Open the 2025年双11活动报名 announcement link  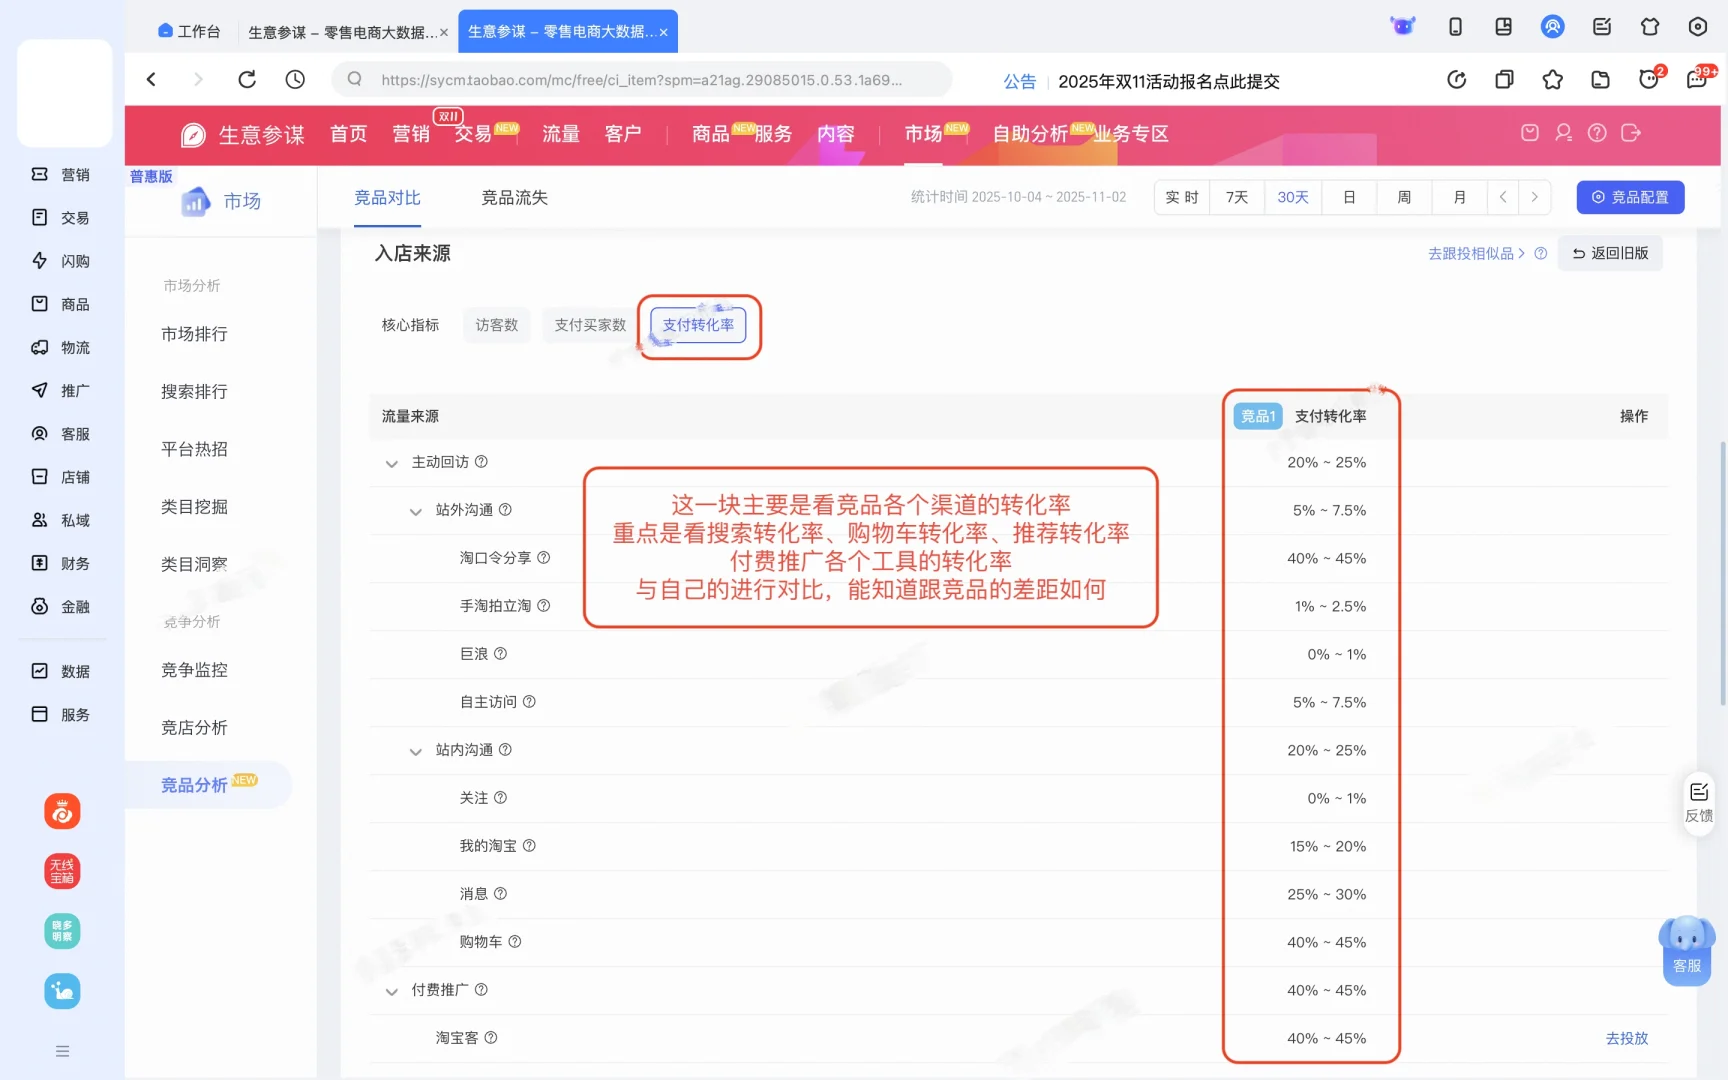[x=1169, y=81]
